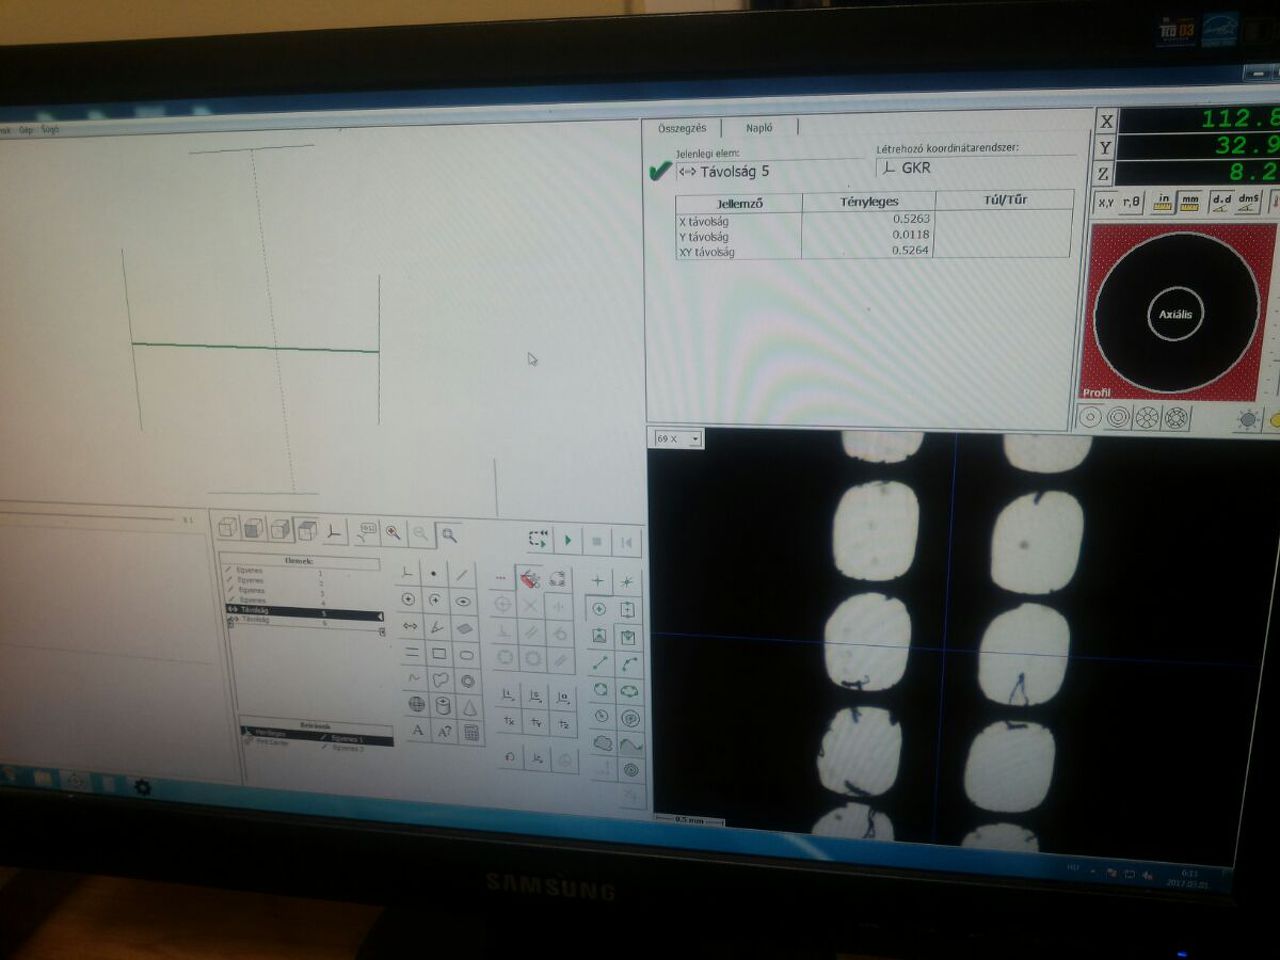The height and width of the screenshot is (960, 1280).
Task: Select the coordinate axes view icon
Action: point(334,531)
